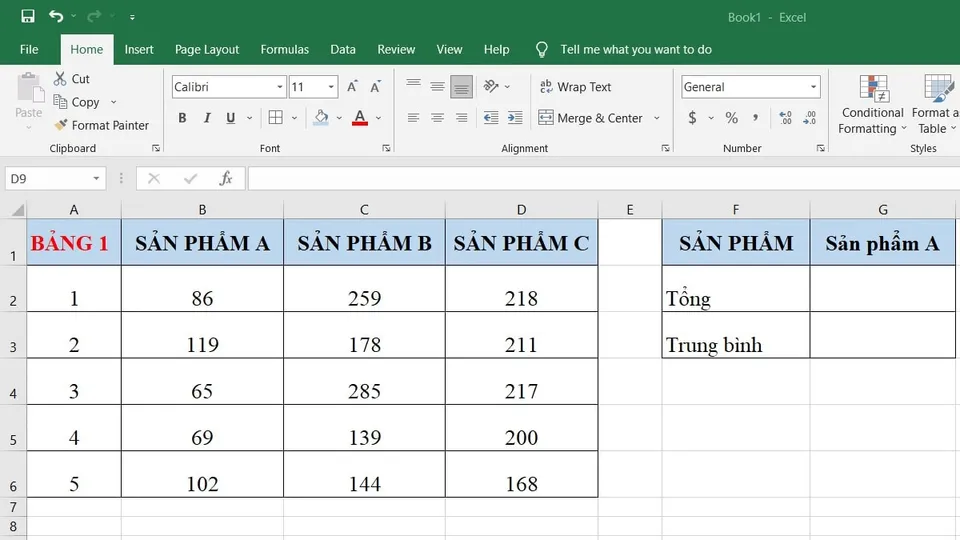Image resolution: width=960 pixels, height=540 pixels.
Task: Toggle Wrap Text for the cell
Action: point(575,87)
